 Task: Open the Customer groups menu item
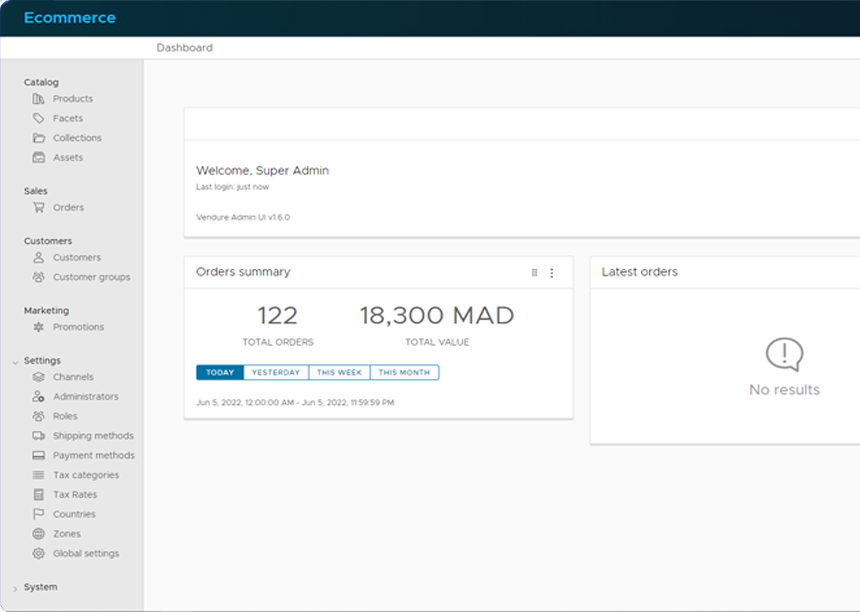click(91, 277)
